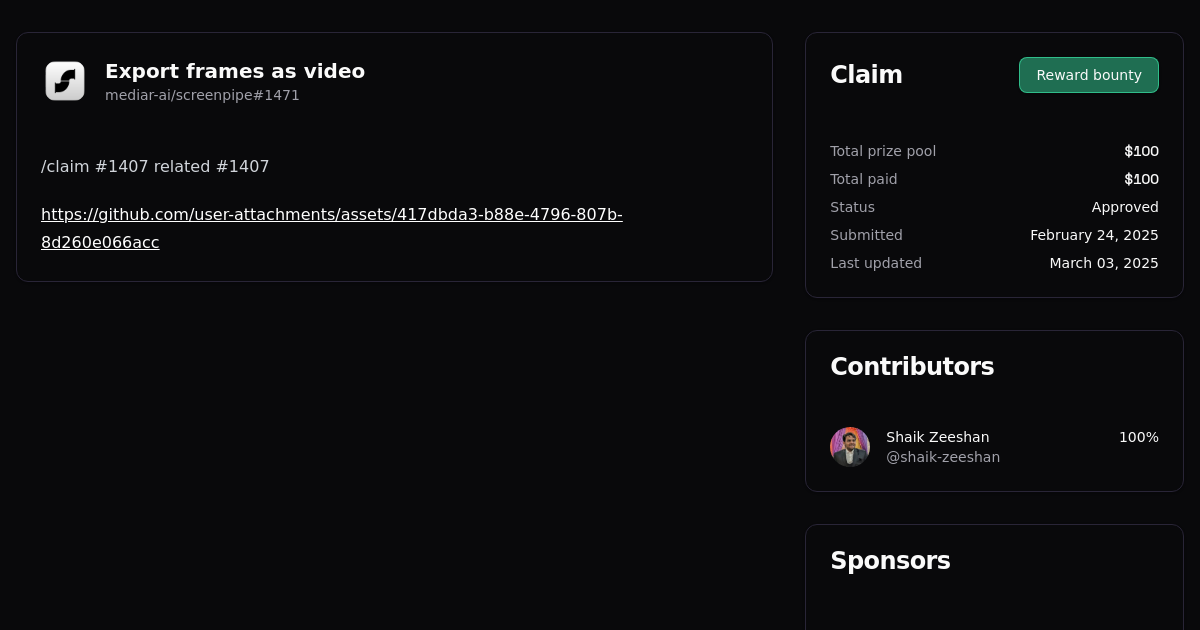1200x630 pixels.
Task: Click the last updated date March 03, 2025
Action: click(x=1103, y=263)
